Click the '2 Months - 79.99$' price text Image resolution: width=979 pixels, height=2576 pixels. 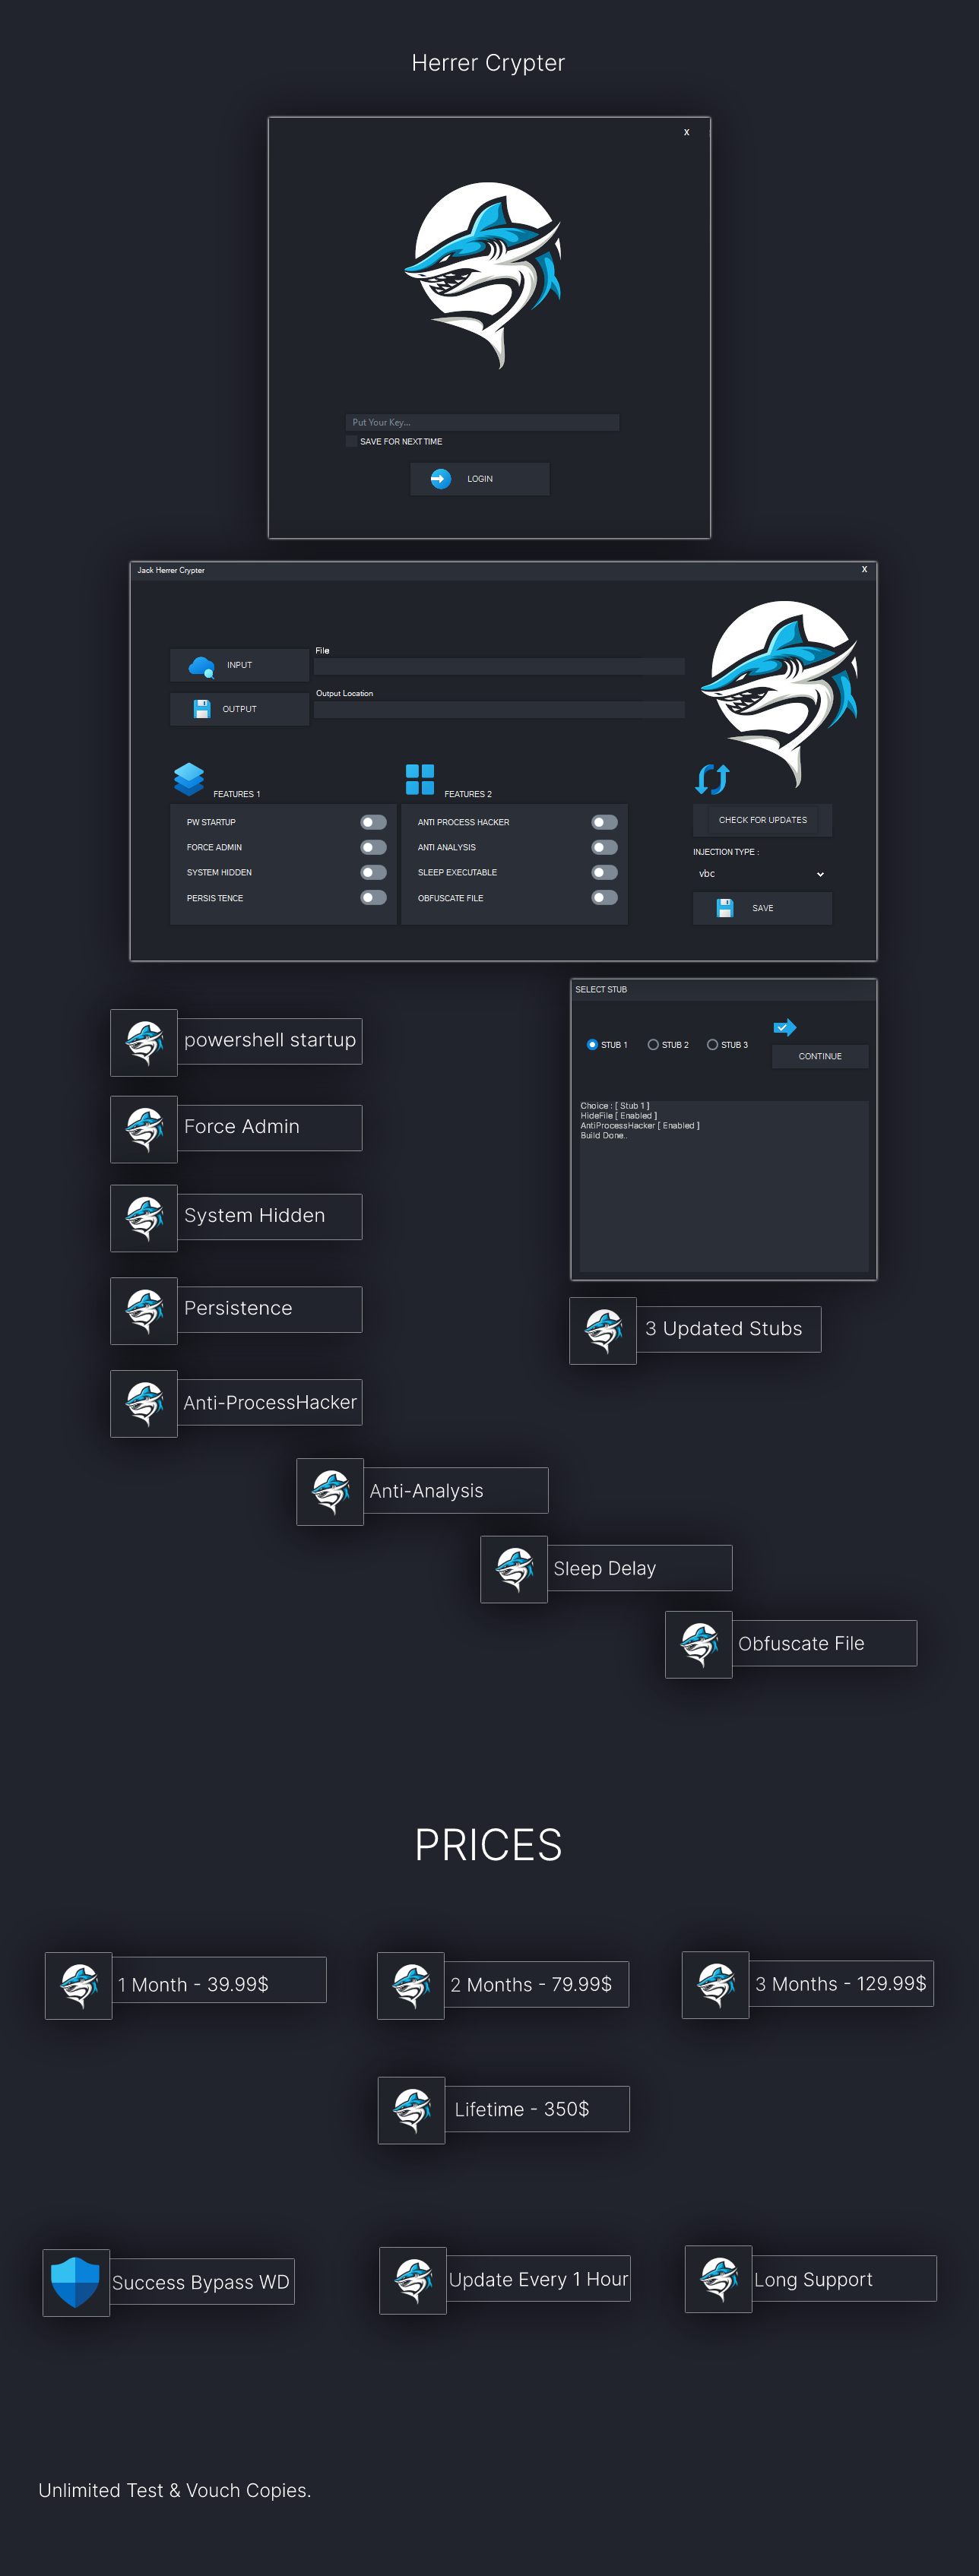click(x=531, y=1985)
